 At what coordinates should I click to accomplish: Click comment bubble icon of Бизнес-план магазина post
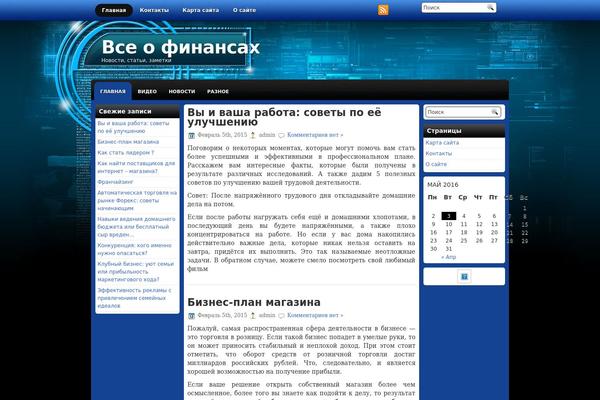coord(281,315)
